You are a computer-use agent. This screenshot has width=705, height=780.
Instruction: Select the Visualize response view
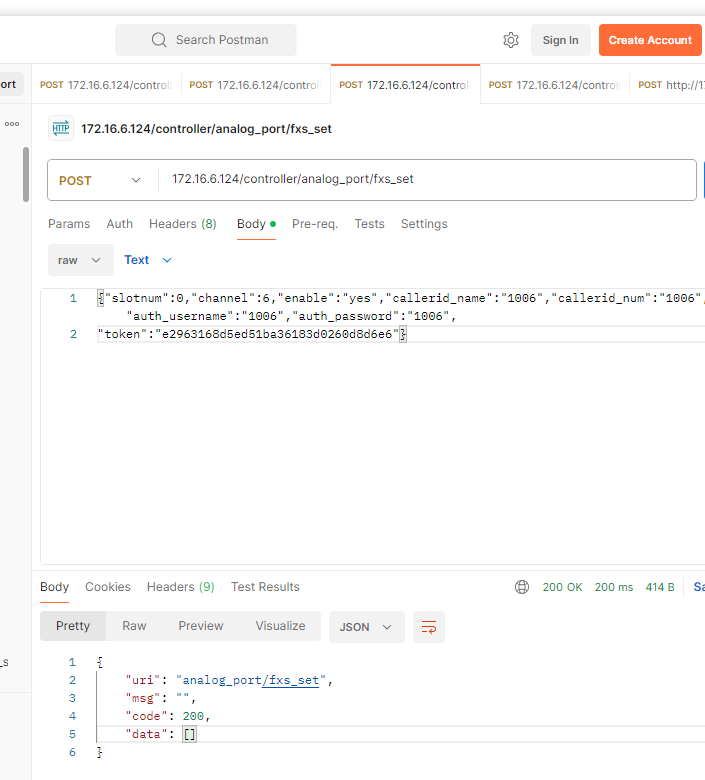(281, 626)
